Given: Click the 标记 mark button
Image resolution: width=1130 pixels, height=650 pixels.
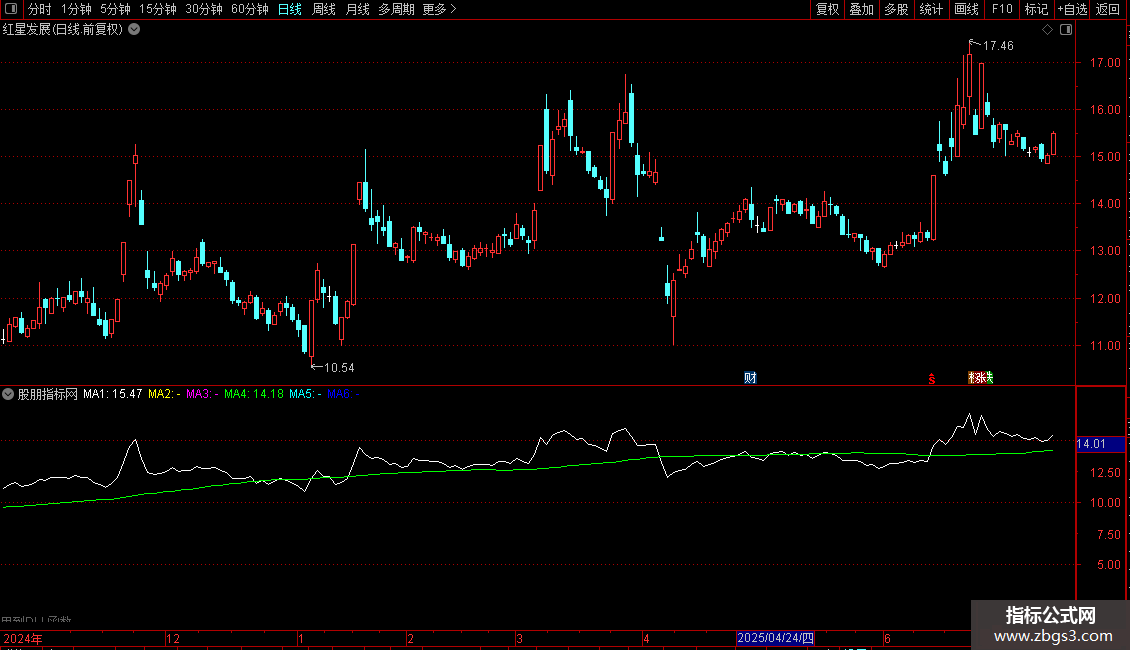Looking at the screenshot, I should [x=1036, y=9].
